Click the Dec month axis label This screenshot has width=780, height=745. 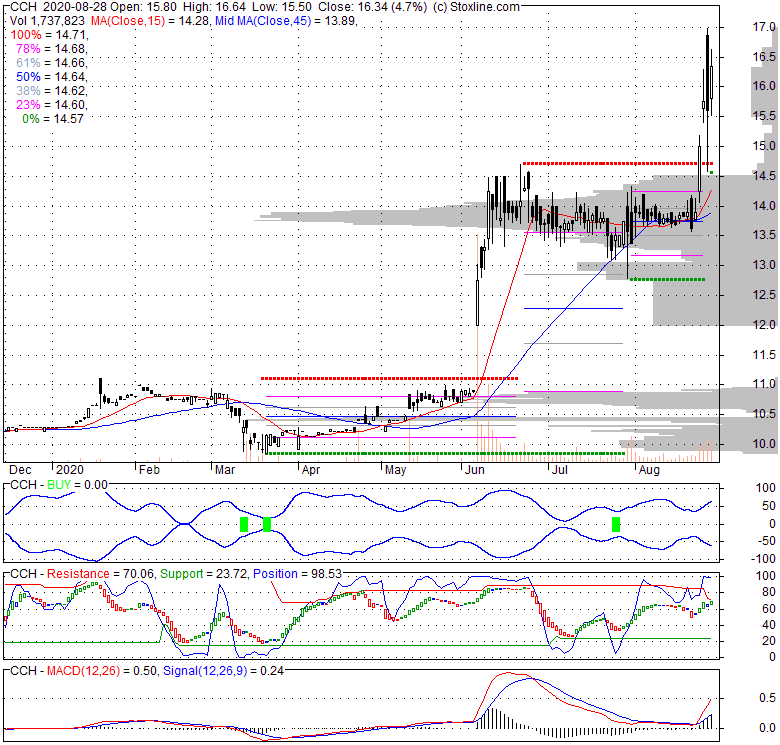coord(20,470)
